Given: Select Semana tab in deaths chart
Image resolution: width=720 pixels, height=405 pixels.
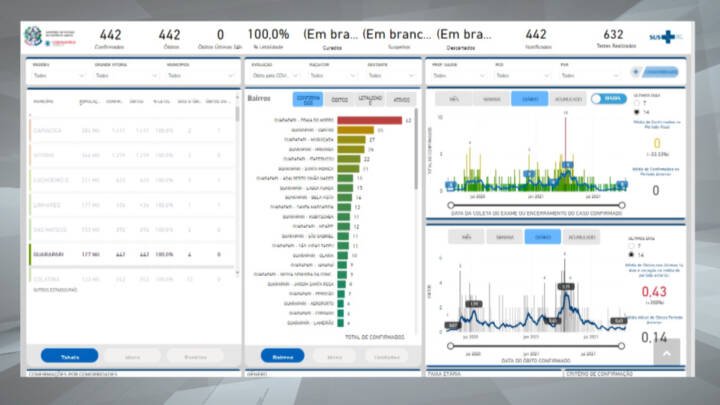Looking at the screenshot, I should (x=505, y=237).
